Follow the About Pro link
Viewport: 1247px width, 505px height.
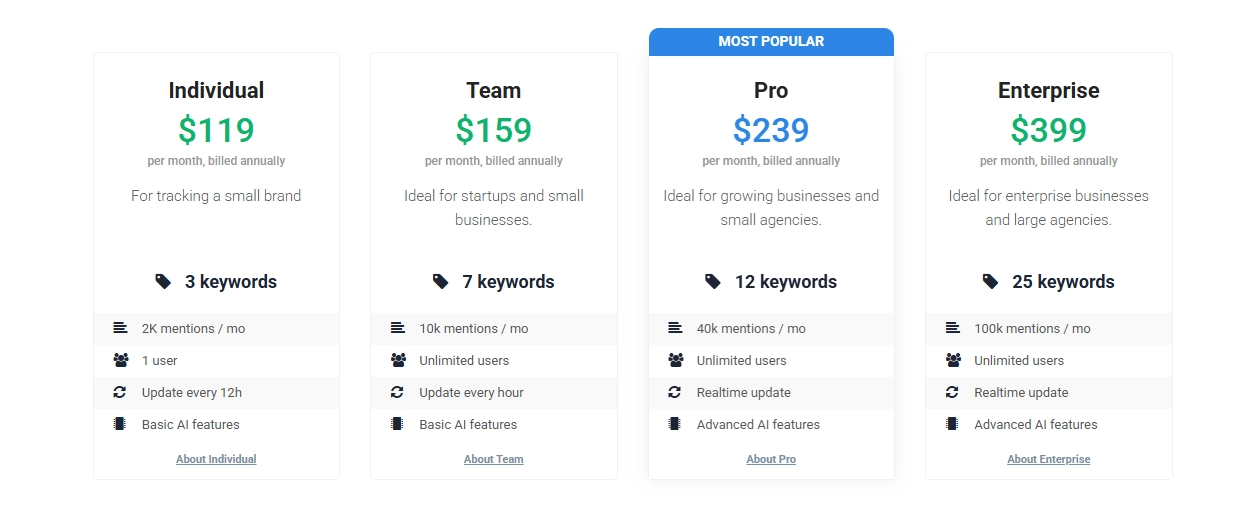click(x=771, y=459)
